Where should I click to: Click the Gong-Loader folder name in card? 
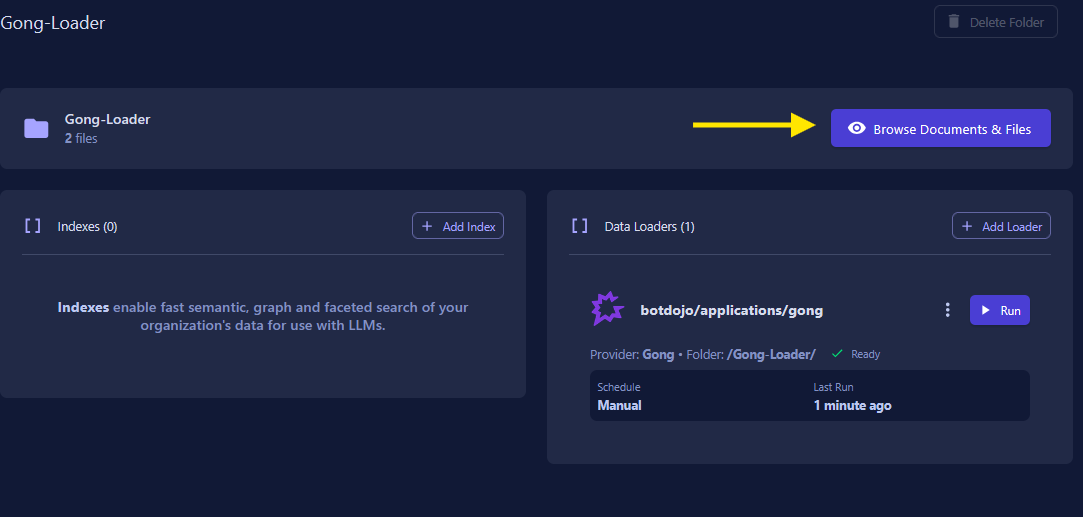107,119
